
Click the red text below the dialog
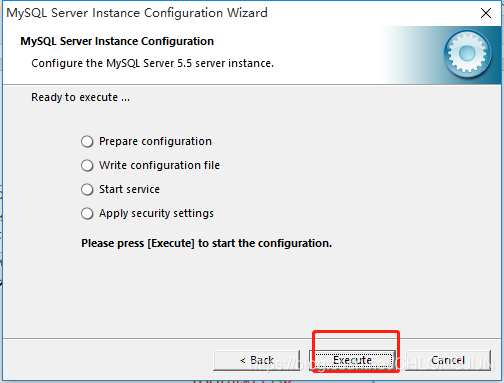(x=242, y=381)
